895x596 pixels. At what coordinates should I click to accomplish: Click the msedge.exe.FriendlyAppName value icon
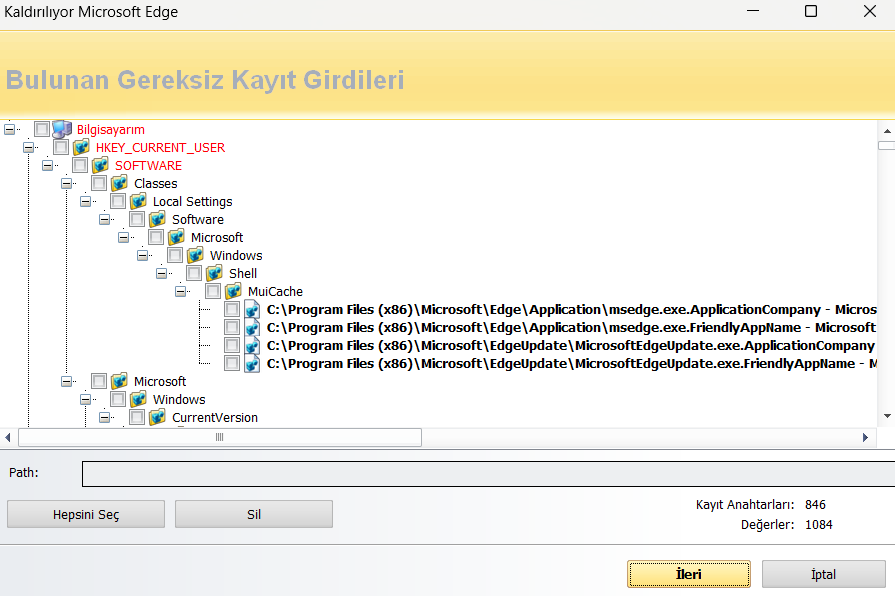click(x=252, y=327)
